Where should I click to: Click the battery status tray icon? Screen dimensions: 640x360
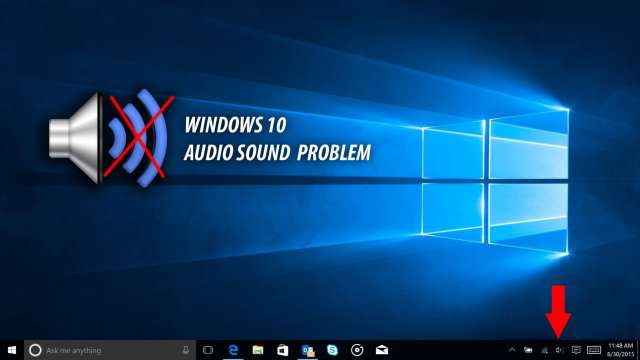click(528, 350)
